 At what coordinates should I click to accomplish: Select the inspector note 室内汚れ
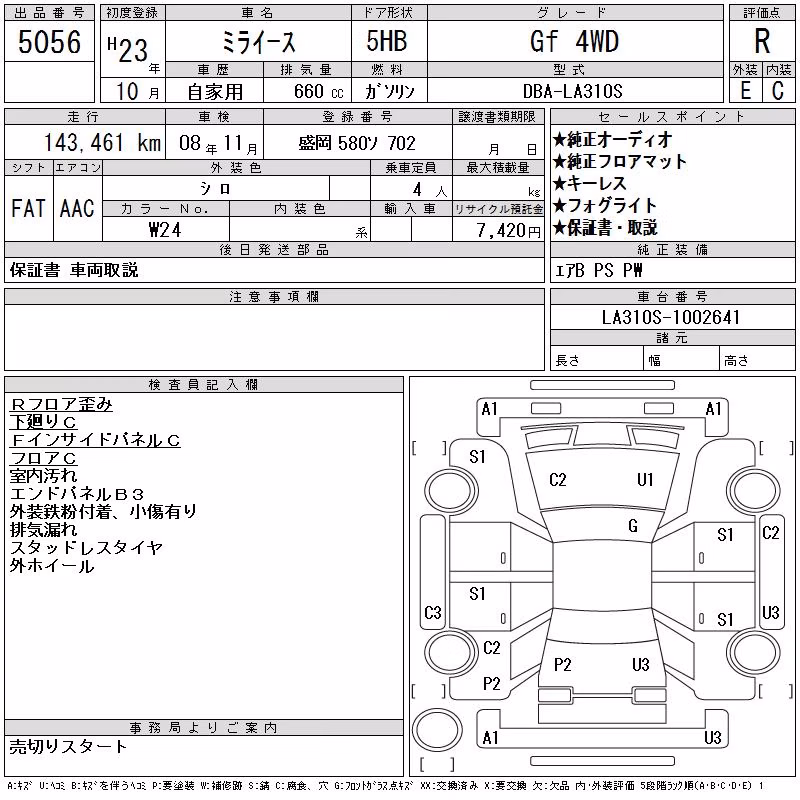43,476
